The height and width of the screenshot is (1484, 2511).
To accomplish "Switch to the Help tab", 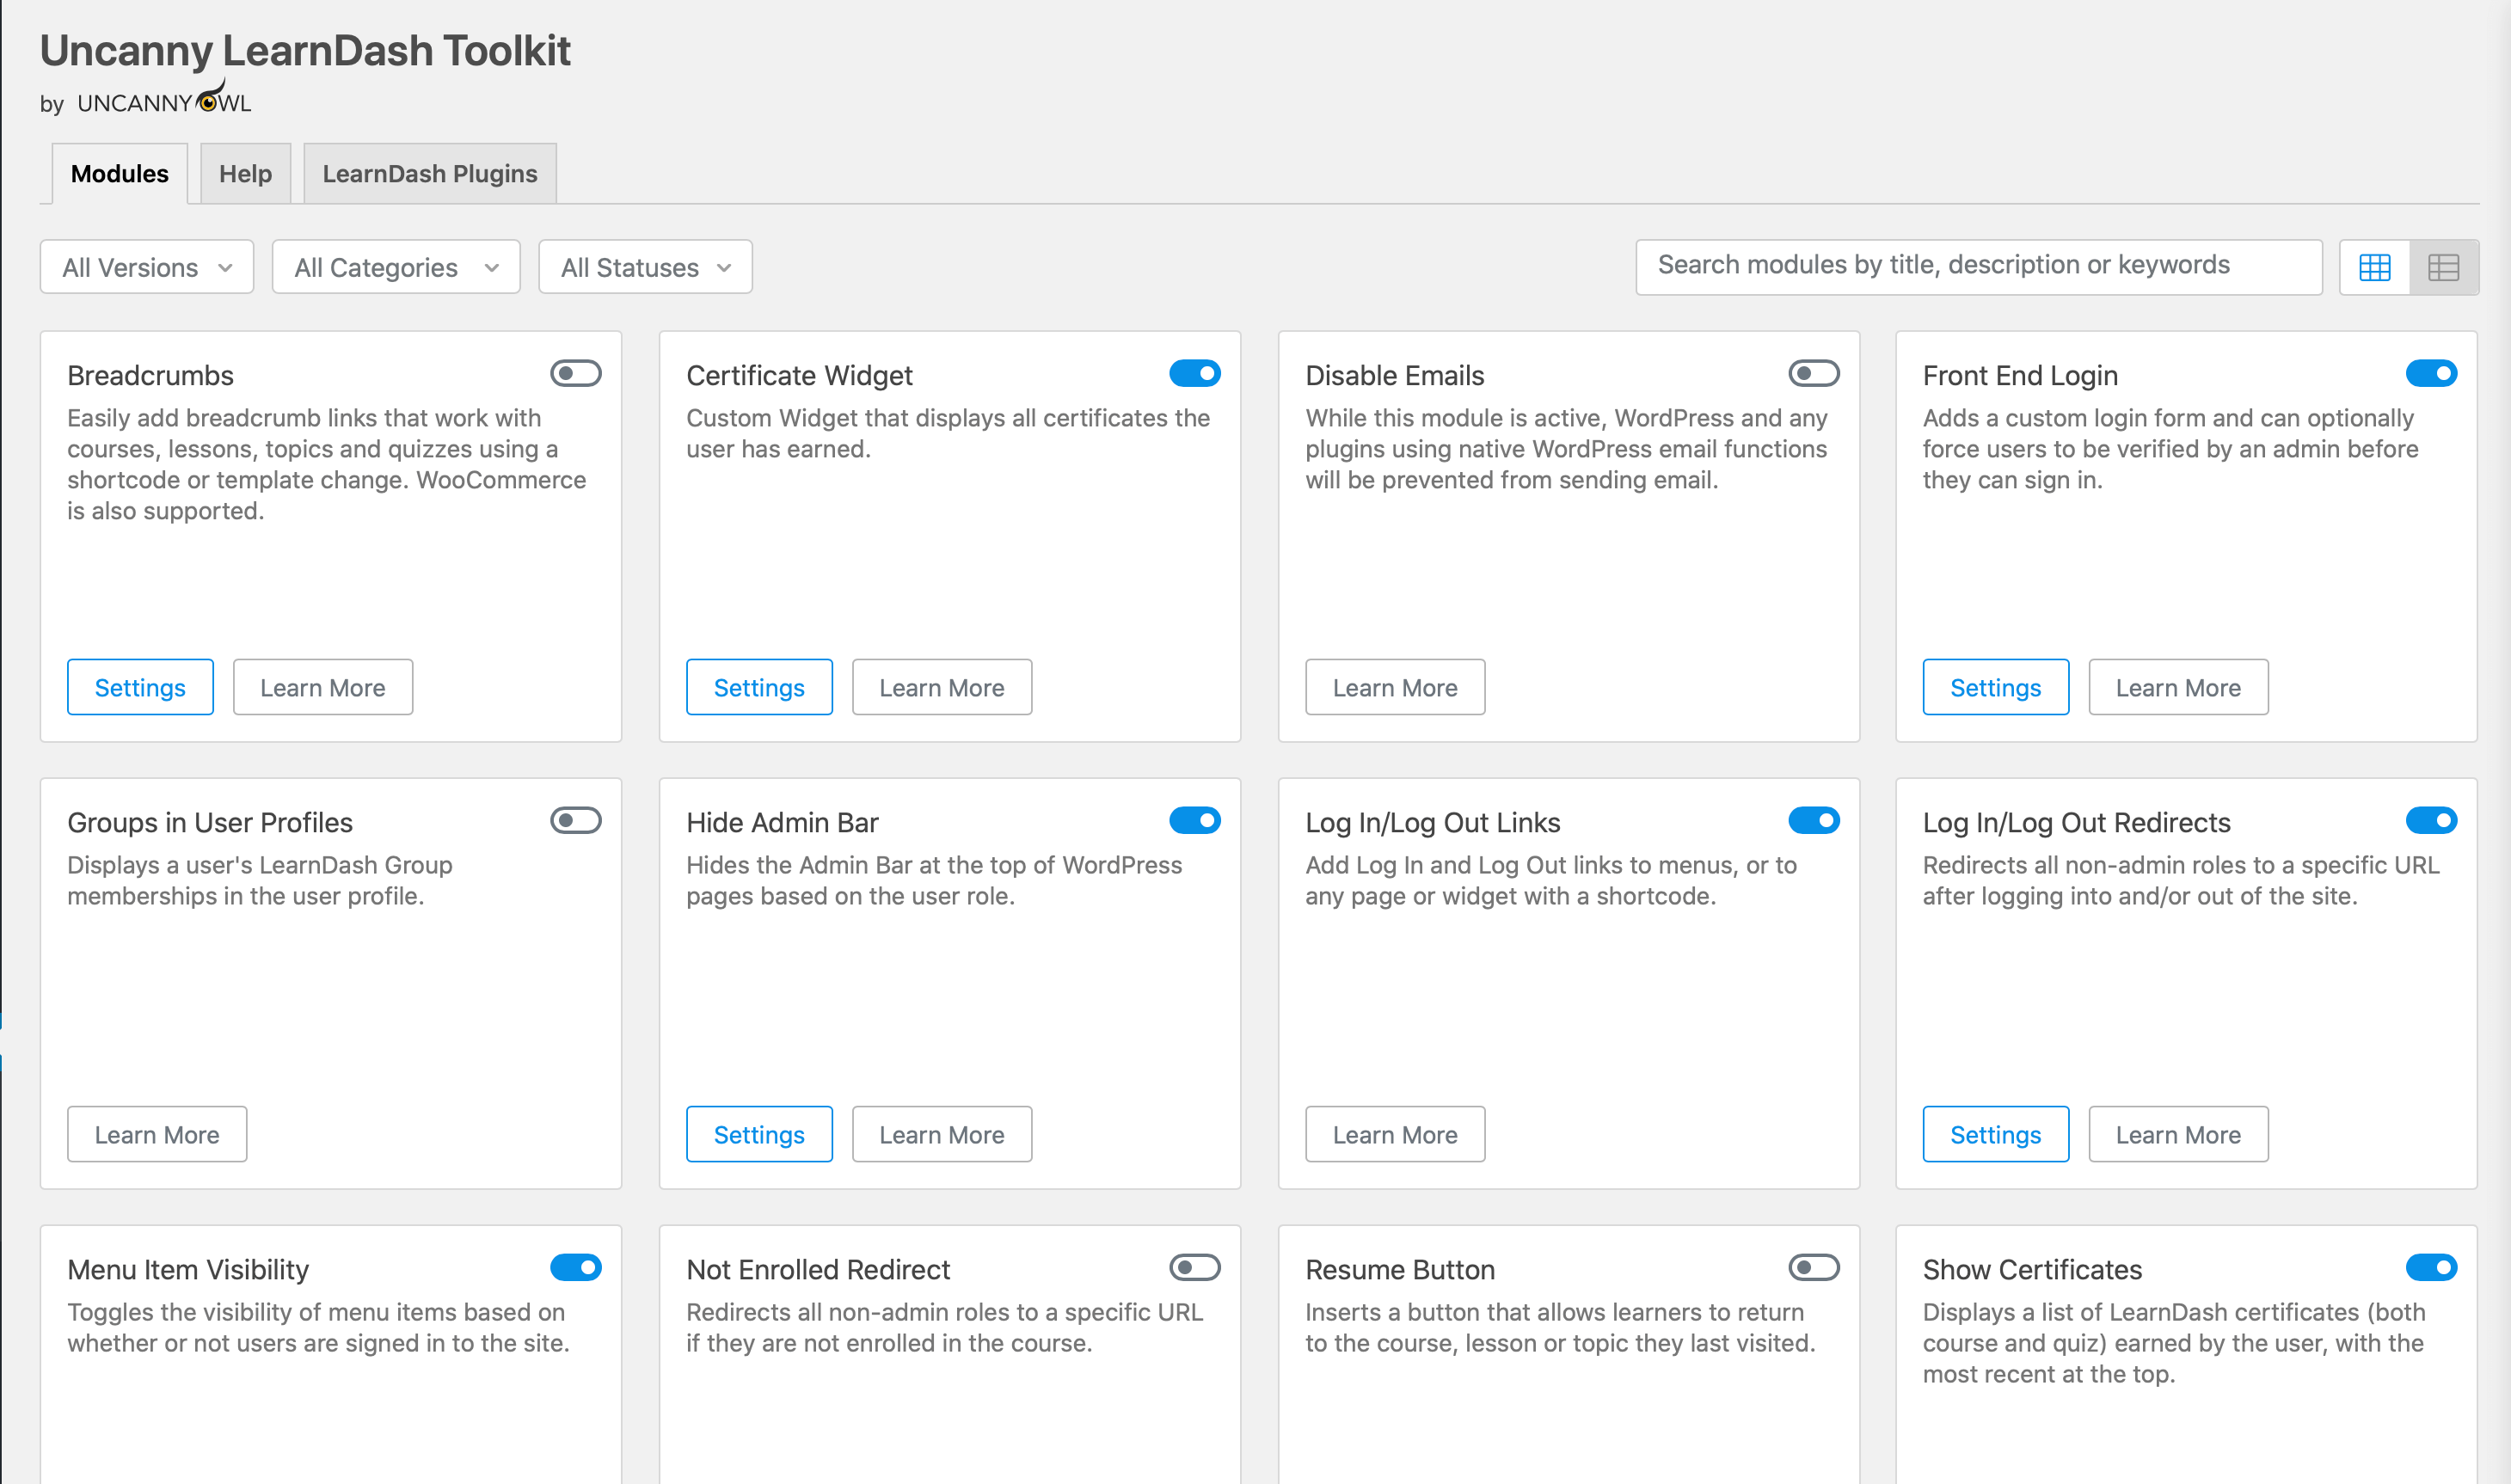I will [x=244, y=173].
